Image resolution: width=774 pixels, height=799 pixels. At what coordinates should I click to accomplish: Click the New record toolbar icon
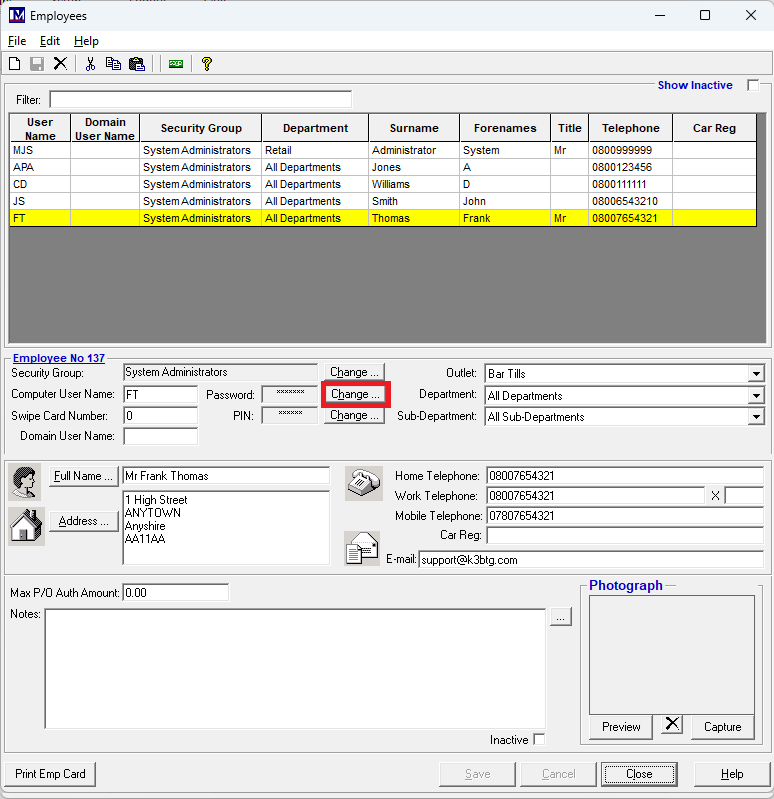coord(15,64)
